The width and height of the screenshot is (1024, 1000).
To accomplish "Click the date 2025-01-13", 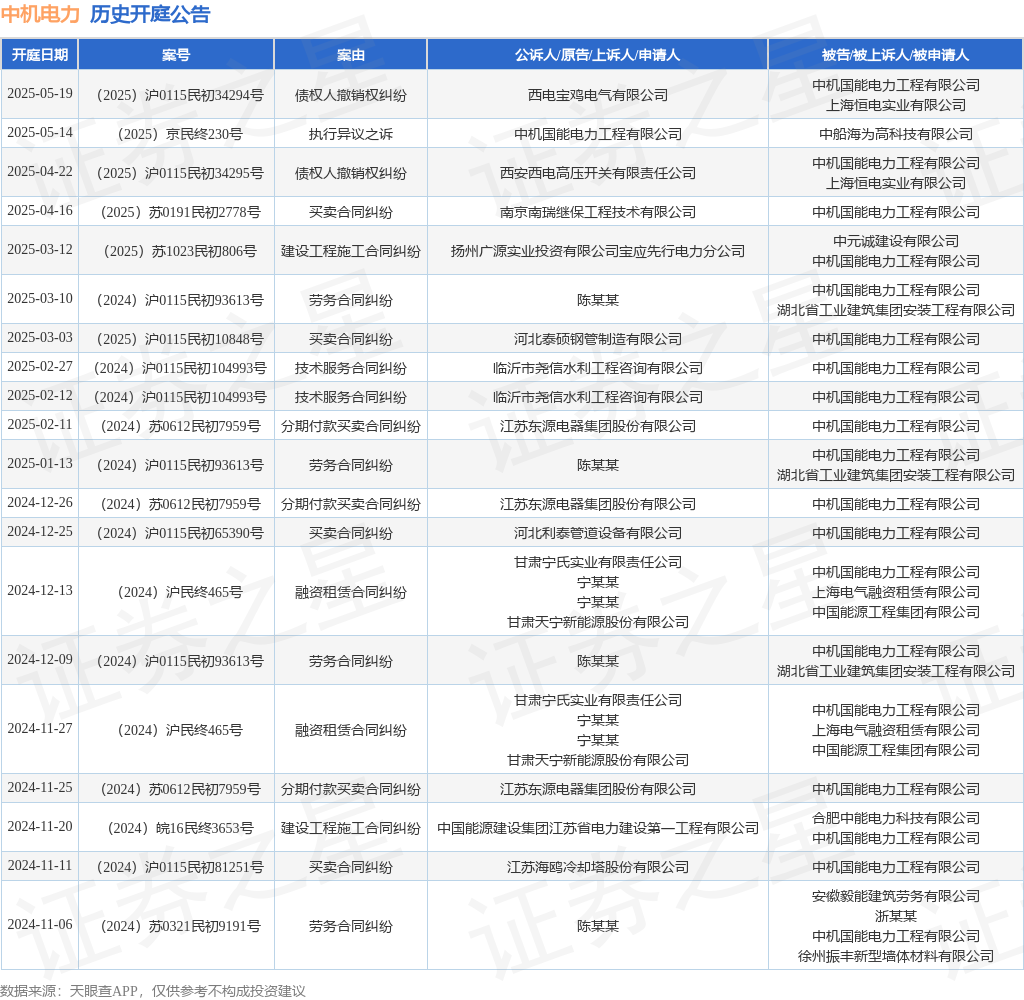I will click(x=40, y=464).
